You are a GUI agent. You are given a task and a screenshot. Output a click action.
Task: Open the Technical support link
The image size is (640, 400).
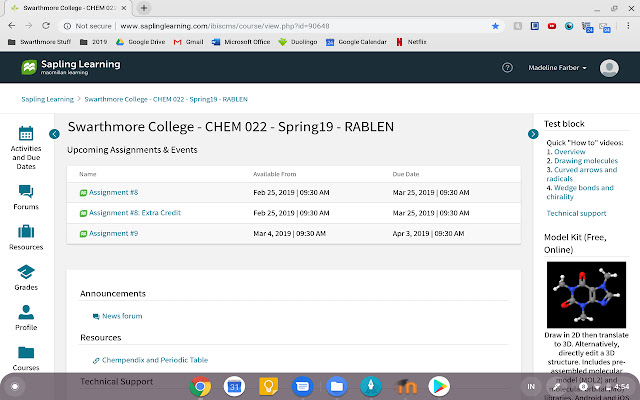pos(576,213)
